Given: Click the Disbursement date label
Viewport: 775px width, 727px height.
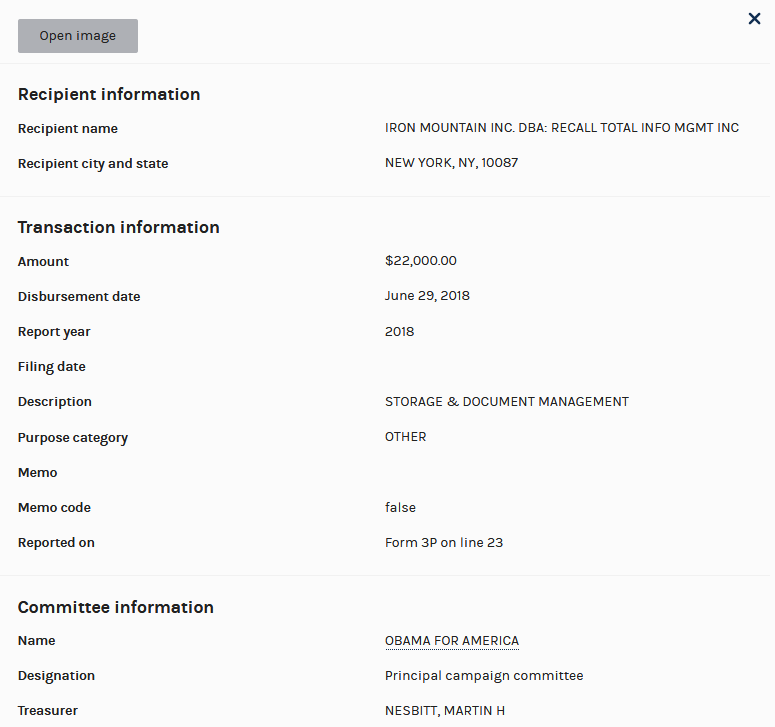Looking at the screenshot, I should point(79,297).
